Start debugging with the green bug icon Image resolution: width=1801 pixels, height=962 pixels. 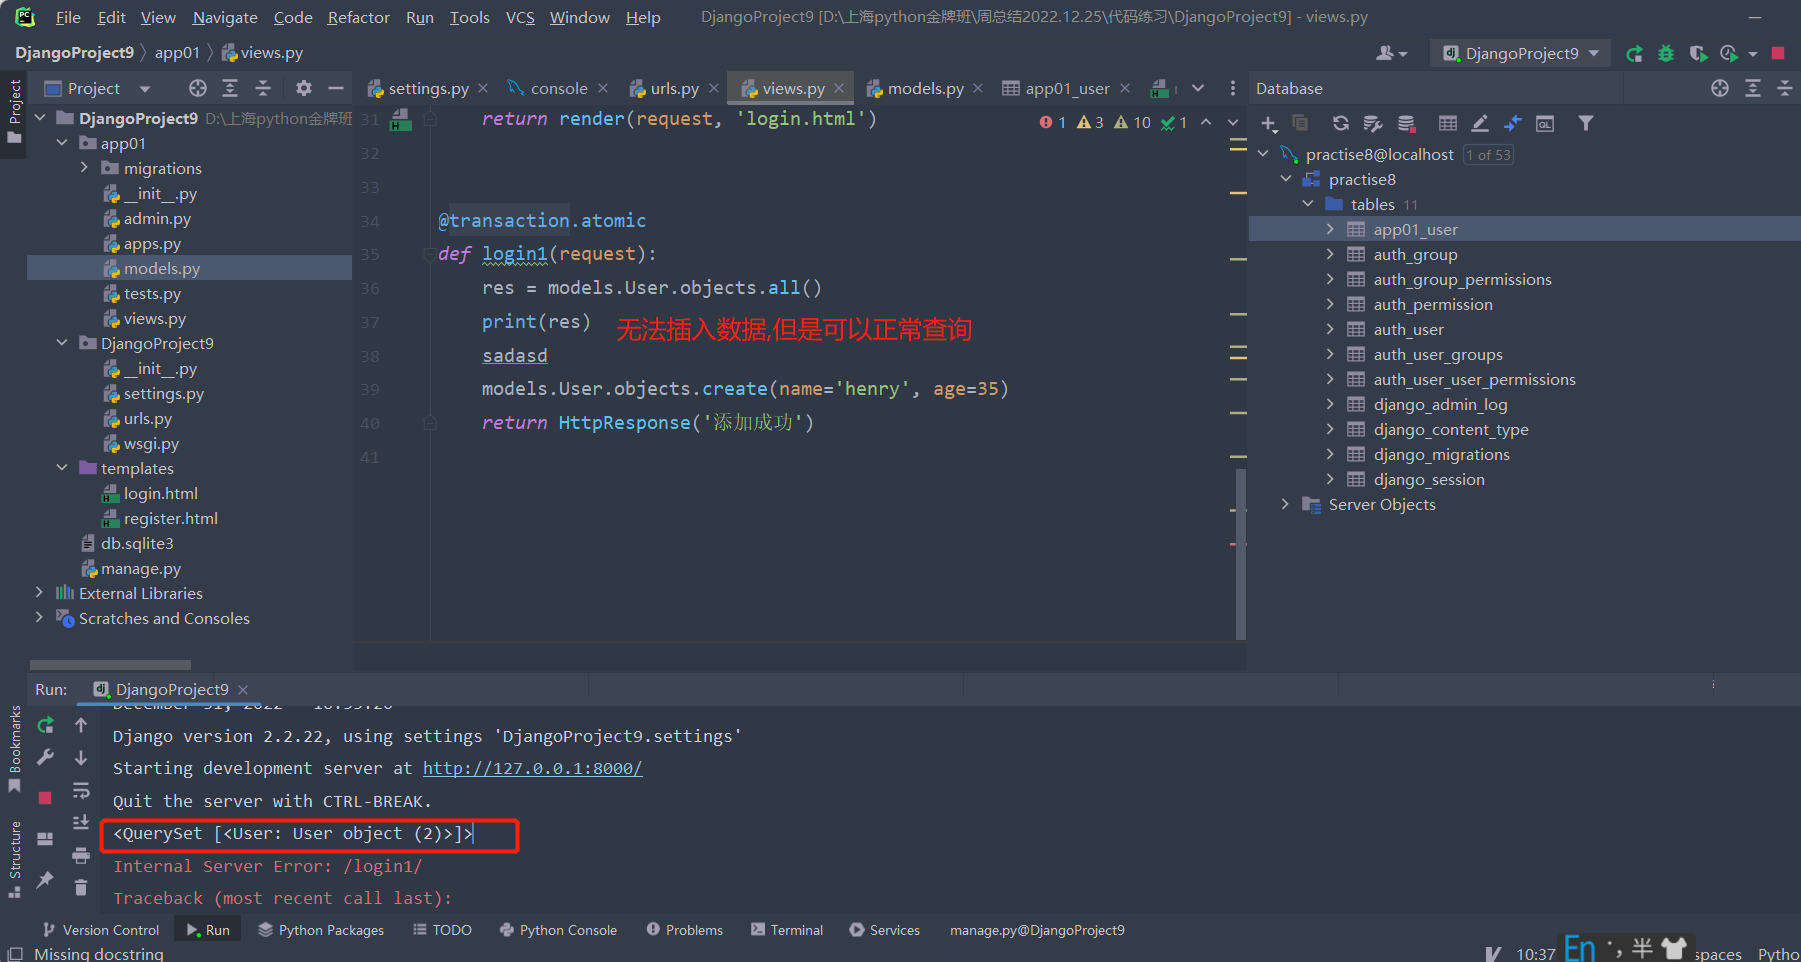point(1666,53)
